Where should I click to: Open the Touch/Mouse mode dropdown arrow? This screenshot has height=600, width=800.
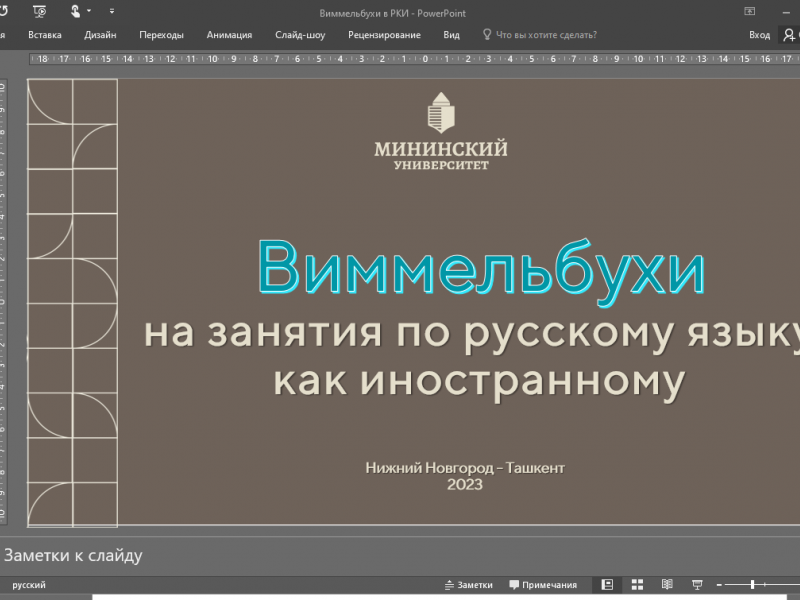89,11
